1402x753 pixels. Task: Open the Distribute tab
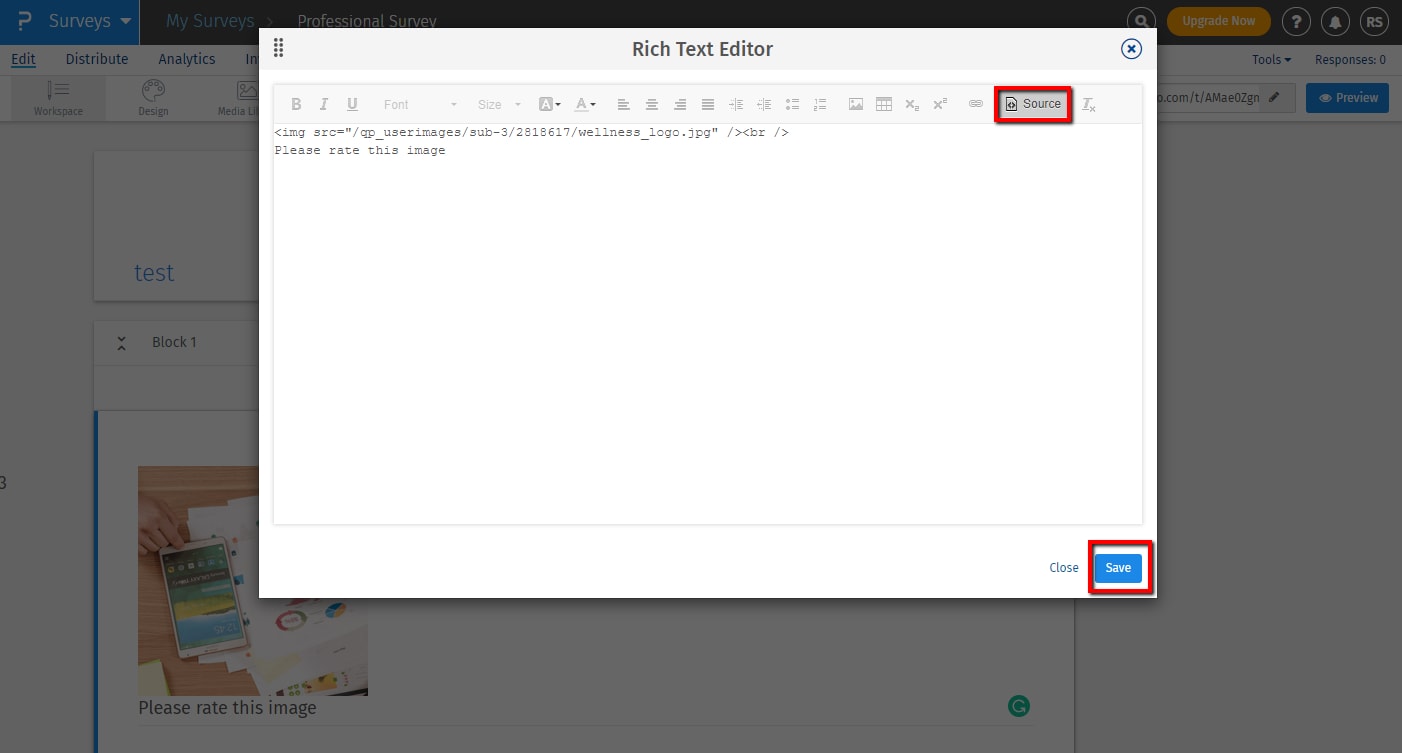point(97,59)
